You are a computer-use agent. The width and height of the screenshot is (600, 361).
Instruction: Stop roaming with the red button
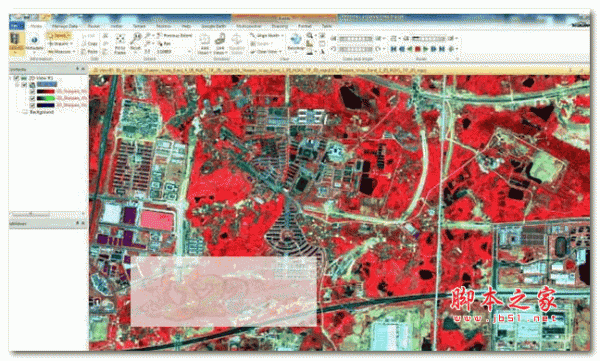[417, 49]
